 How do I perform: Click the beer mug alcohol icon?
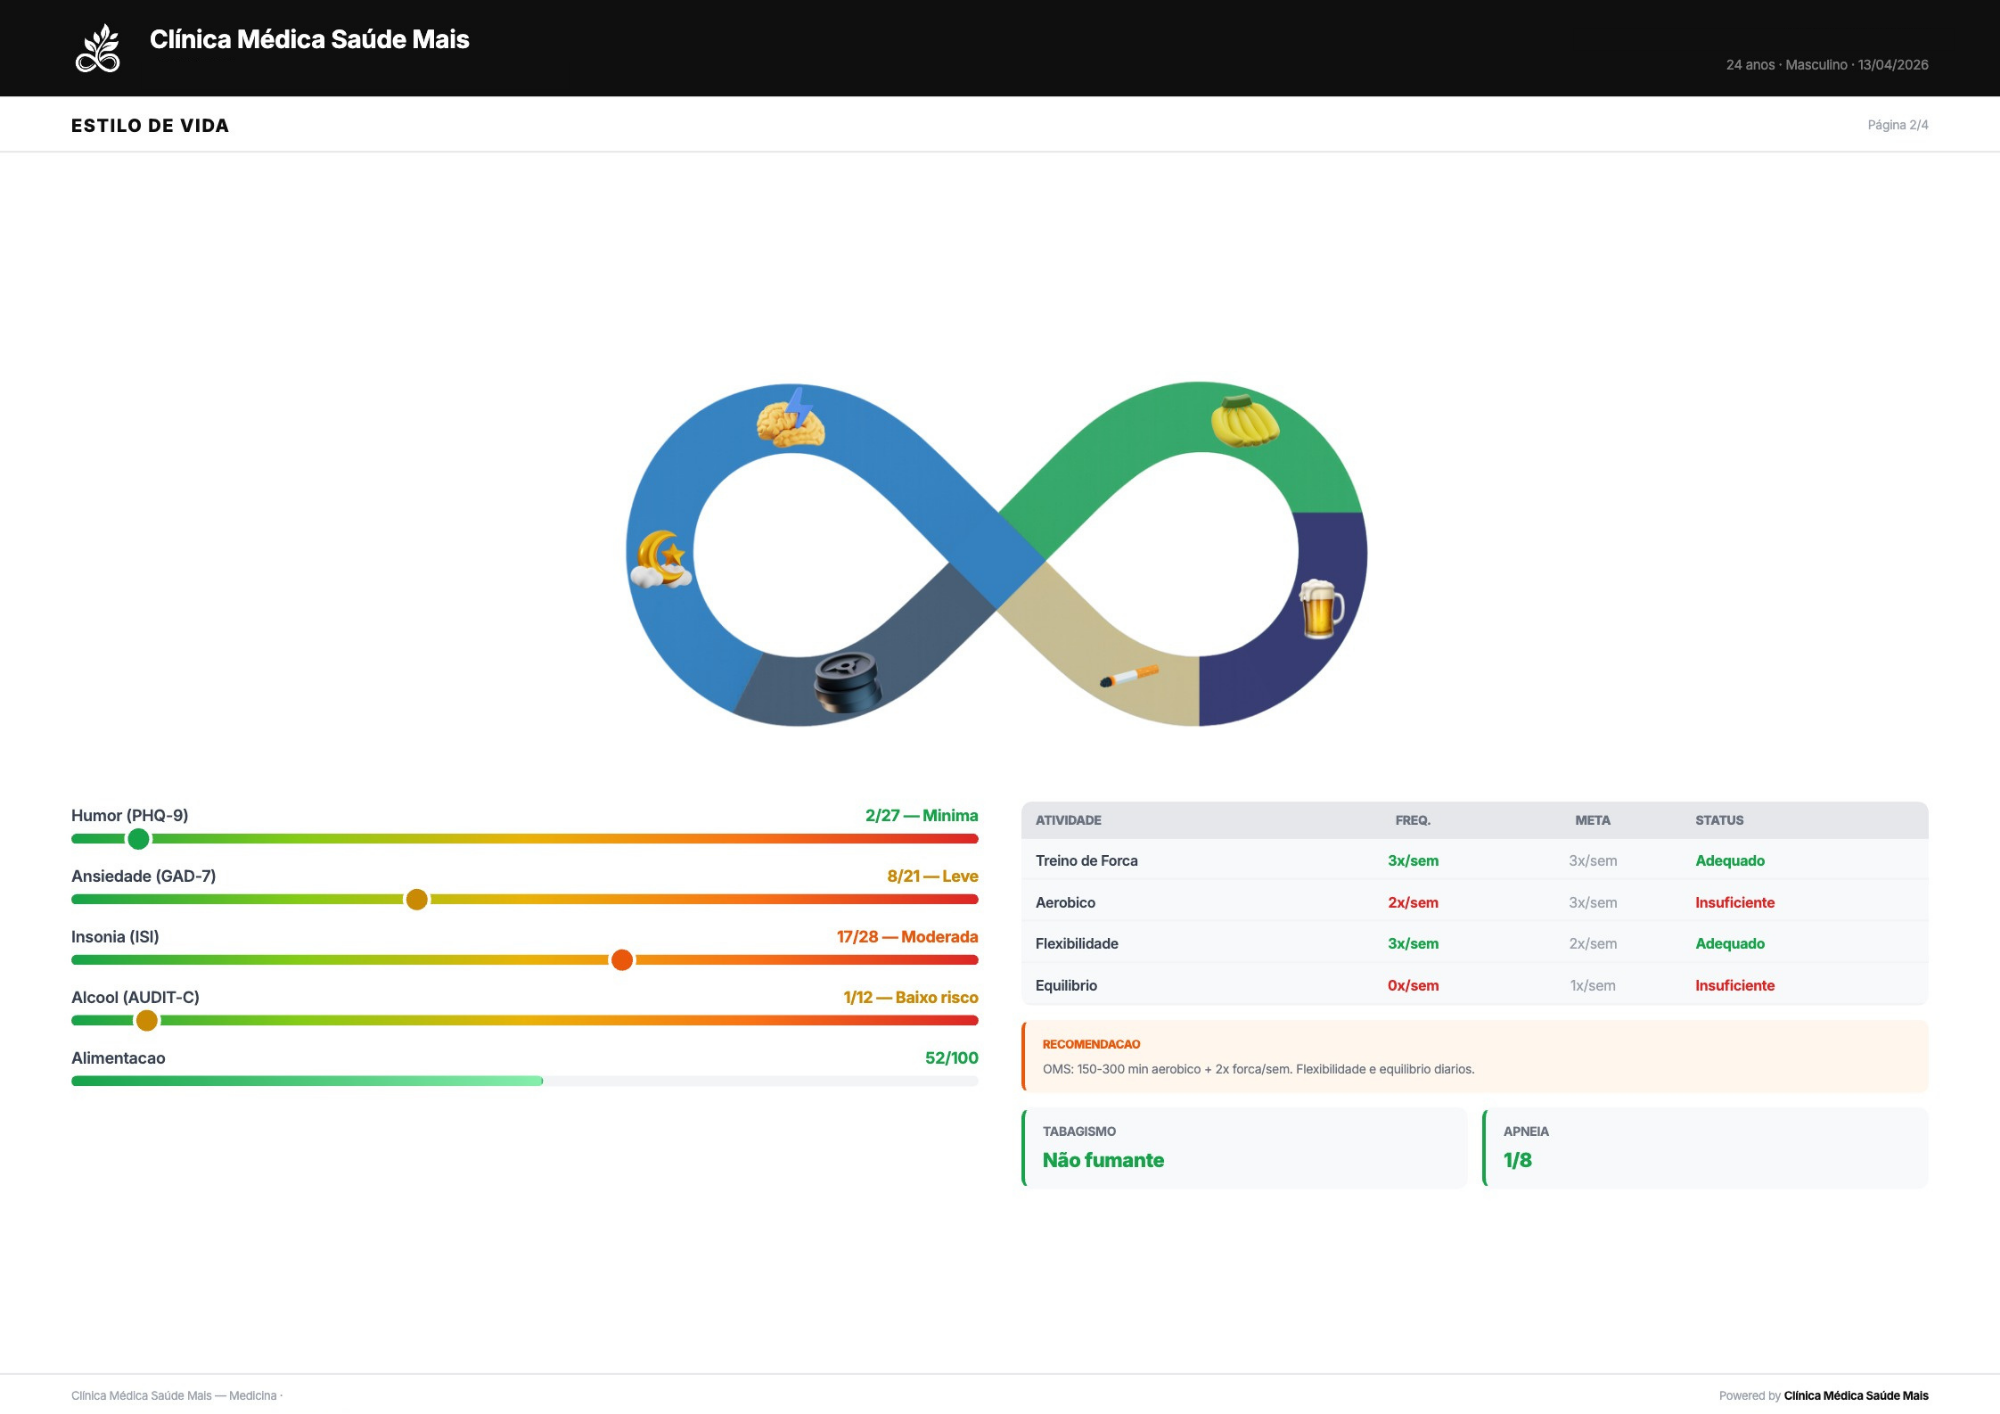click(x=1320, y=608)
